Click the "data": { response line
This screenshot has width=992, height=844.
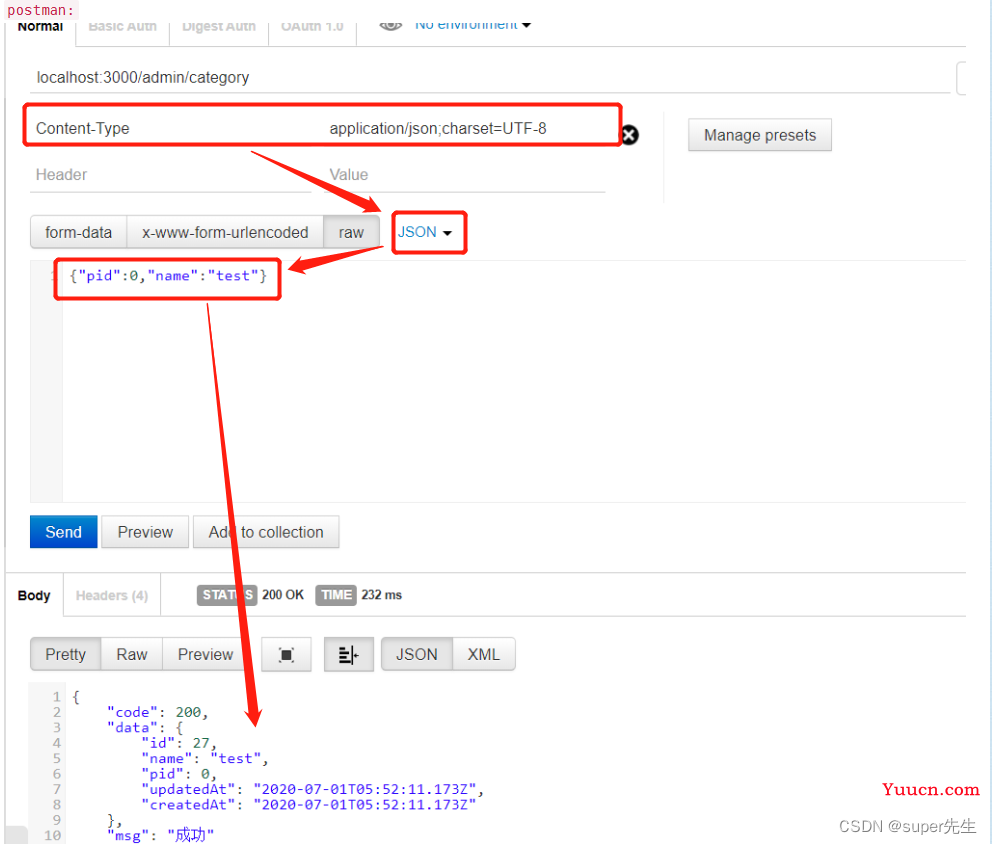point(145,728)
